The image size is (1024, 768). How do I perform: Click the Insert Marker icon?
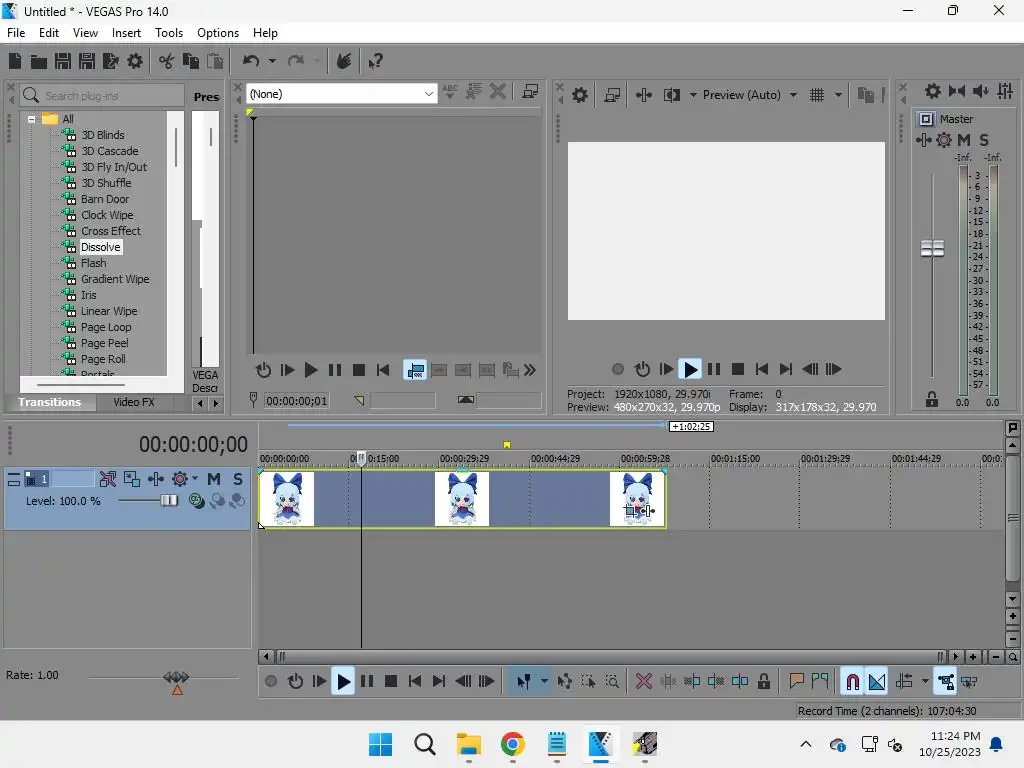[x=796, y=682]
